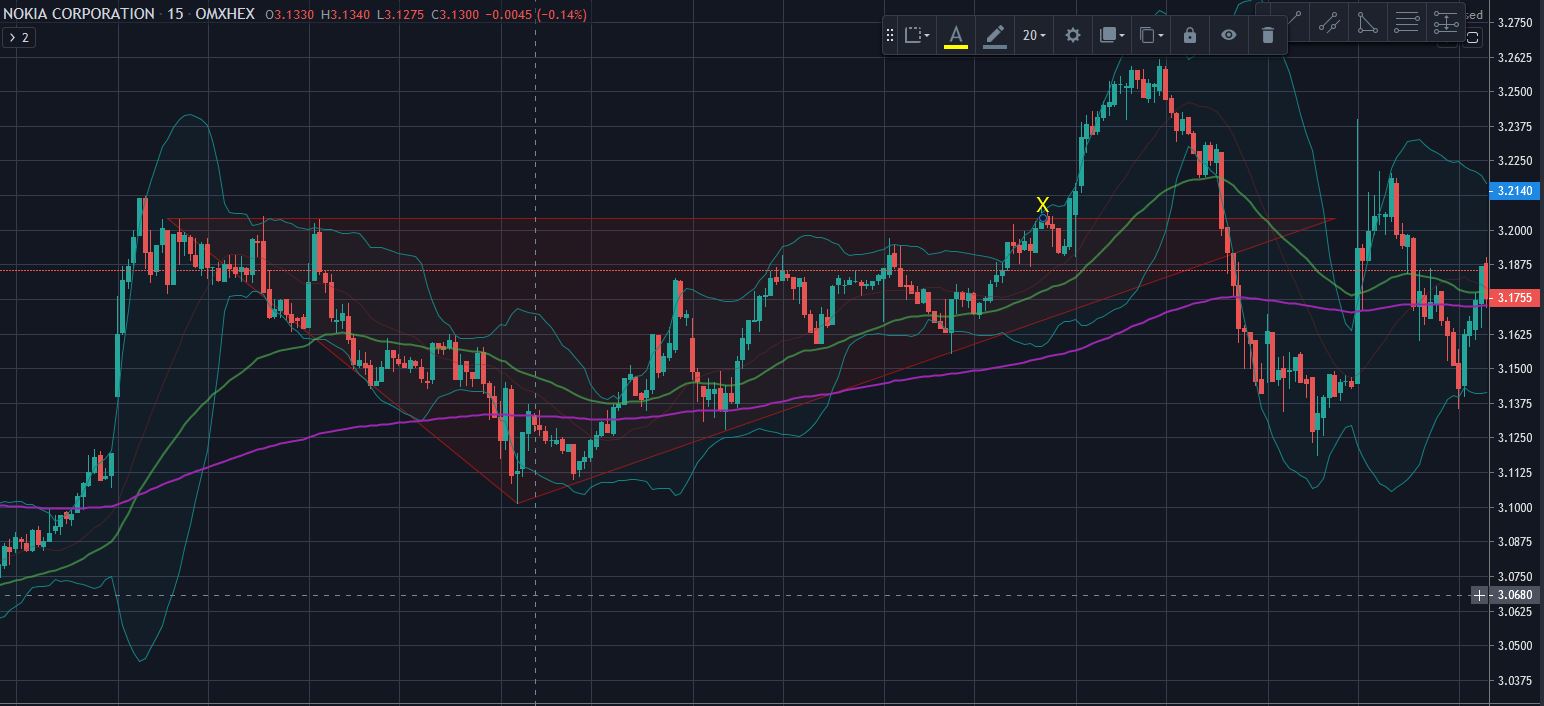The height and width of the screenshot is (706, 1544).
Task: Select the triangle pattern drawing tool
Action: tap(1367, 22)
